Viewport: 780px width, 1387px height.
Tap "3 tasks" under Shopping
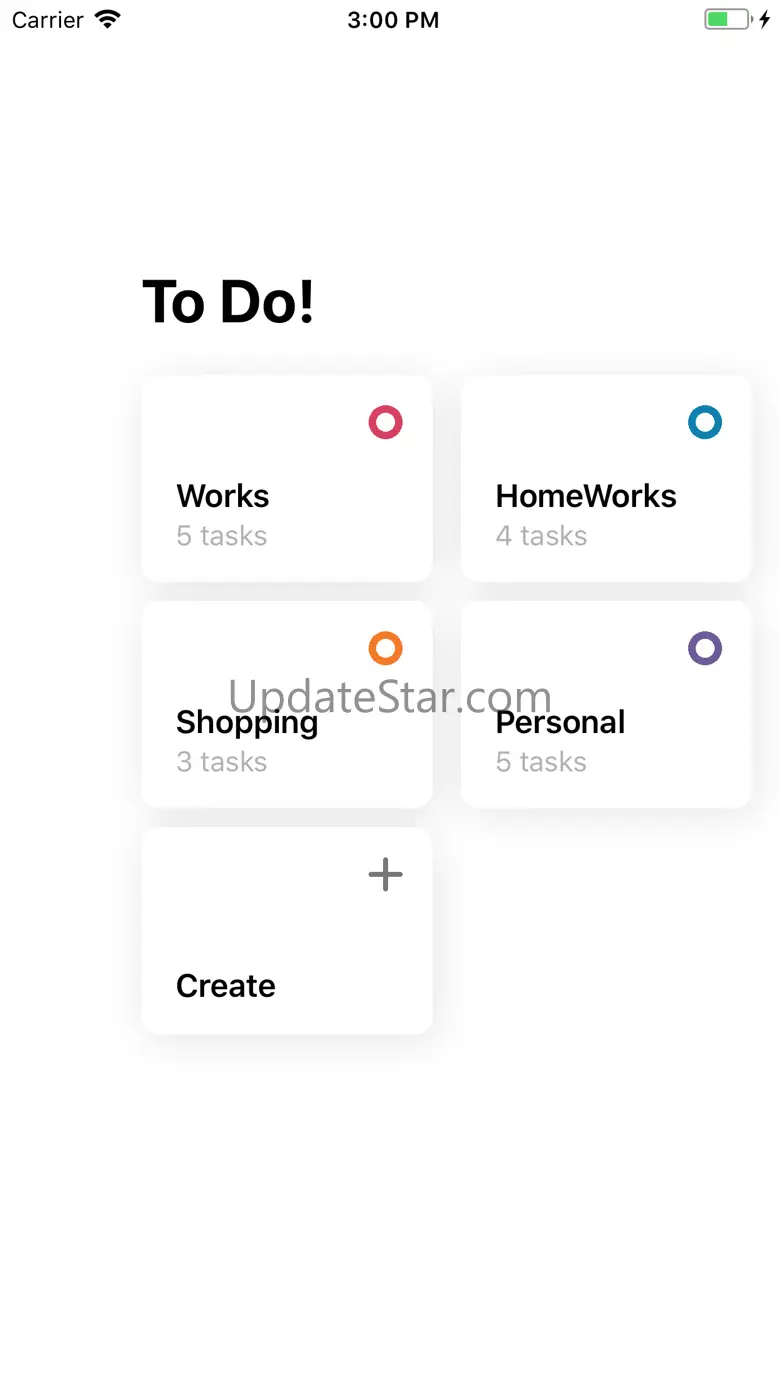coord(222,762)
